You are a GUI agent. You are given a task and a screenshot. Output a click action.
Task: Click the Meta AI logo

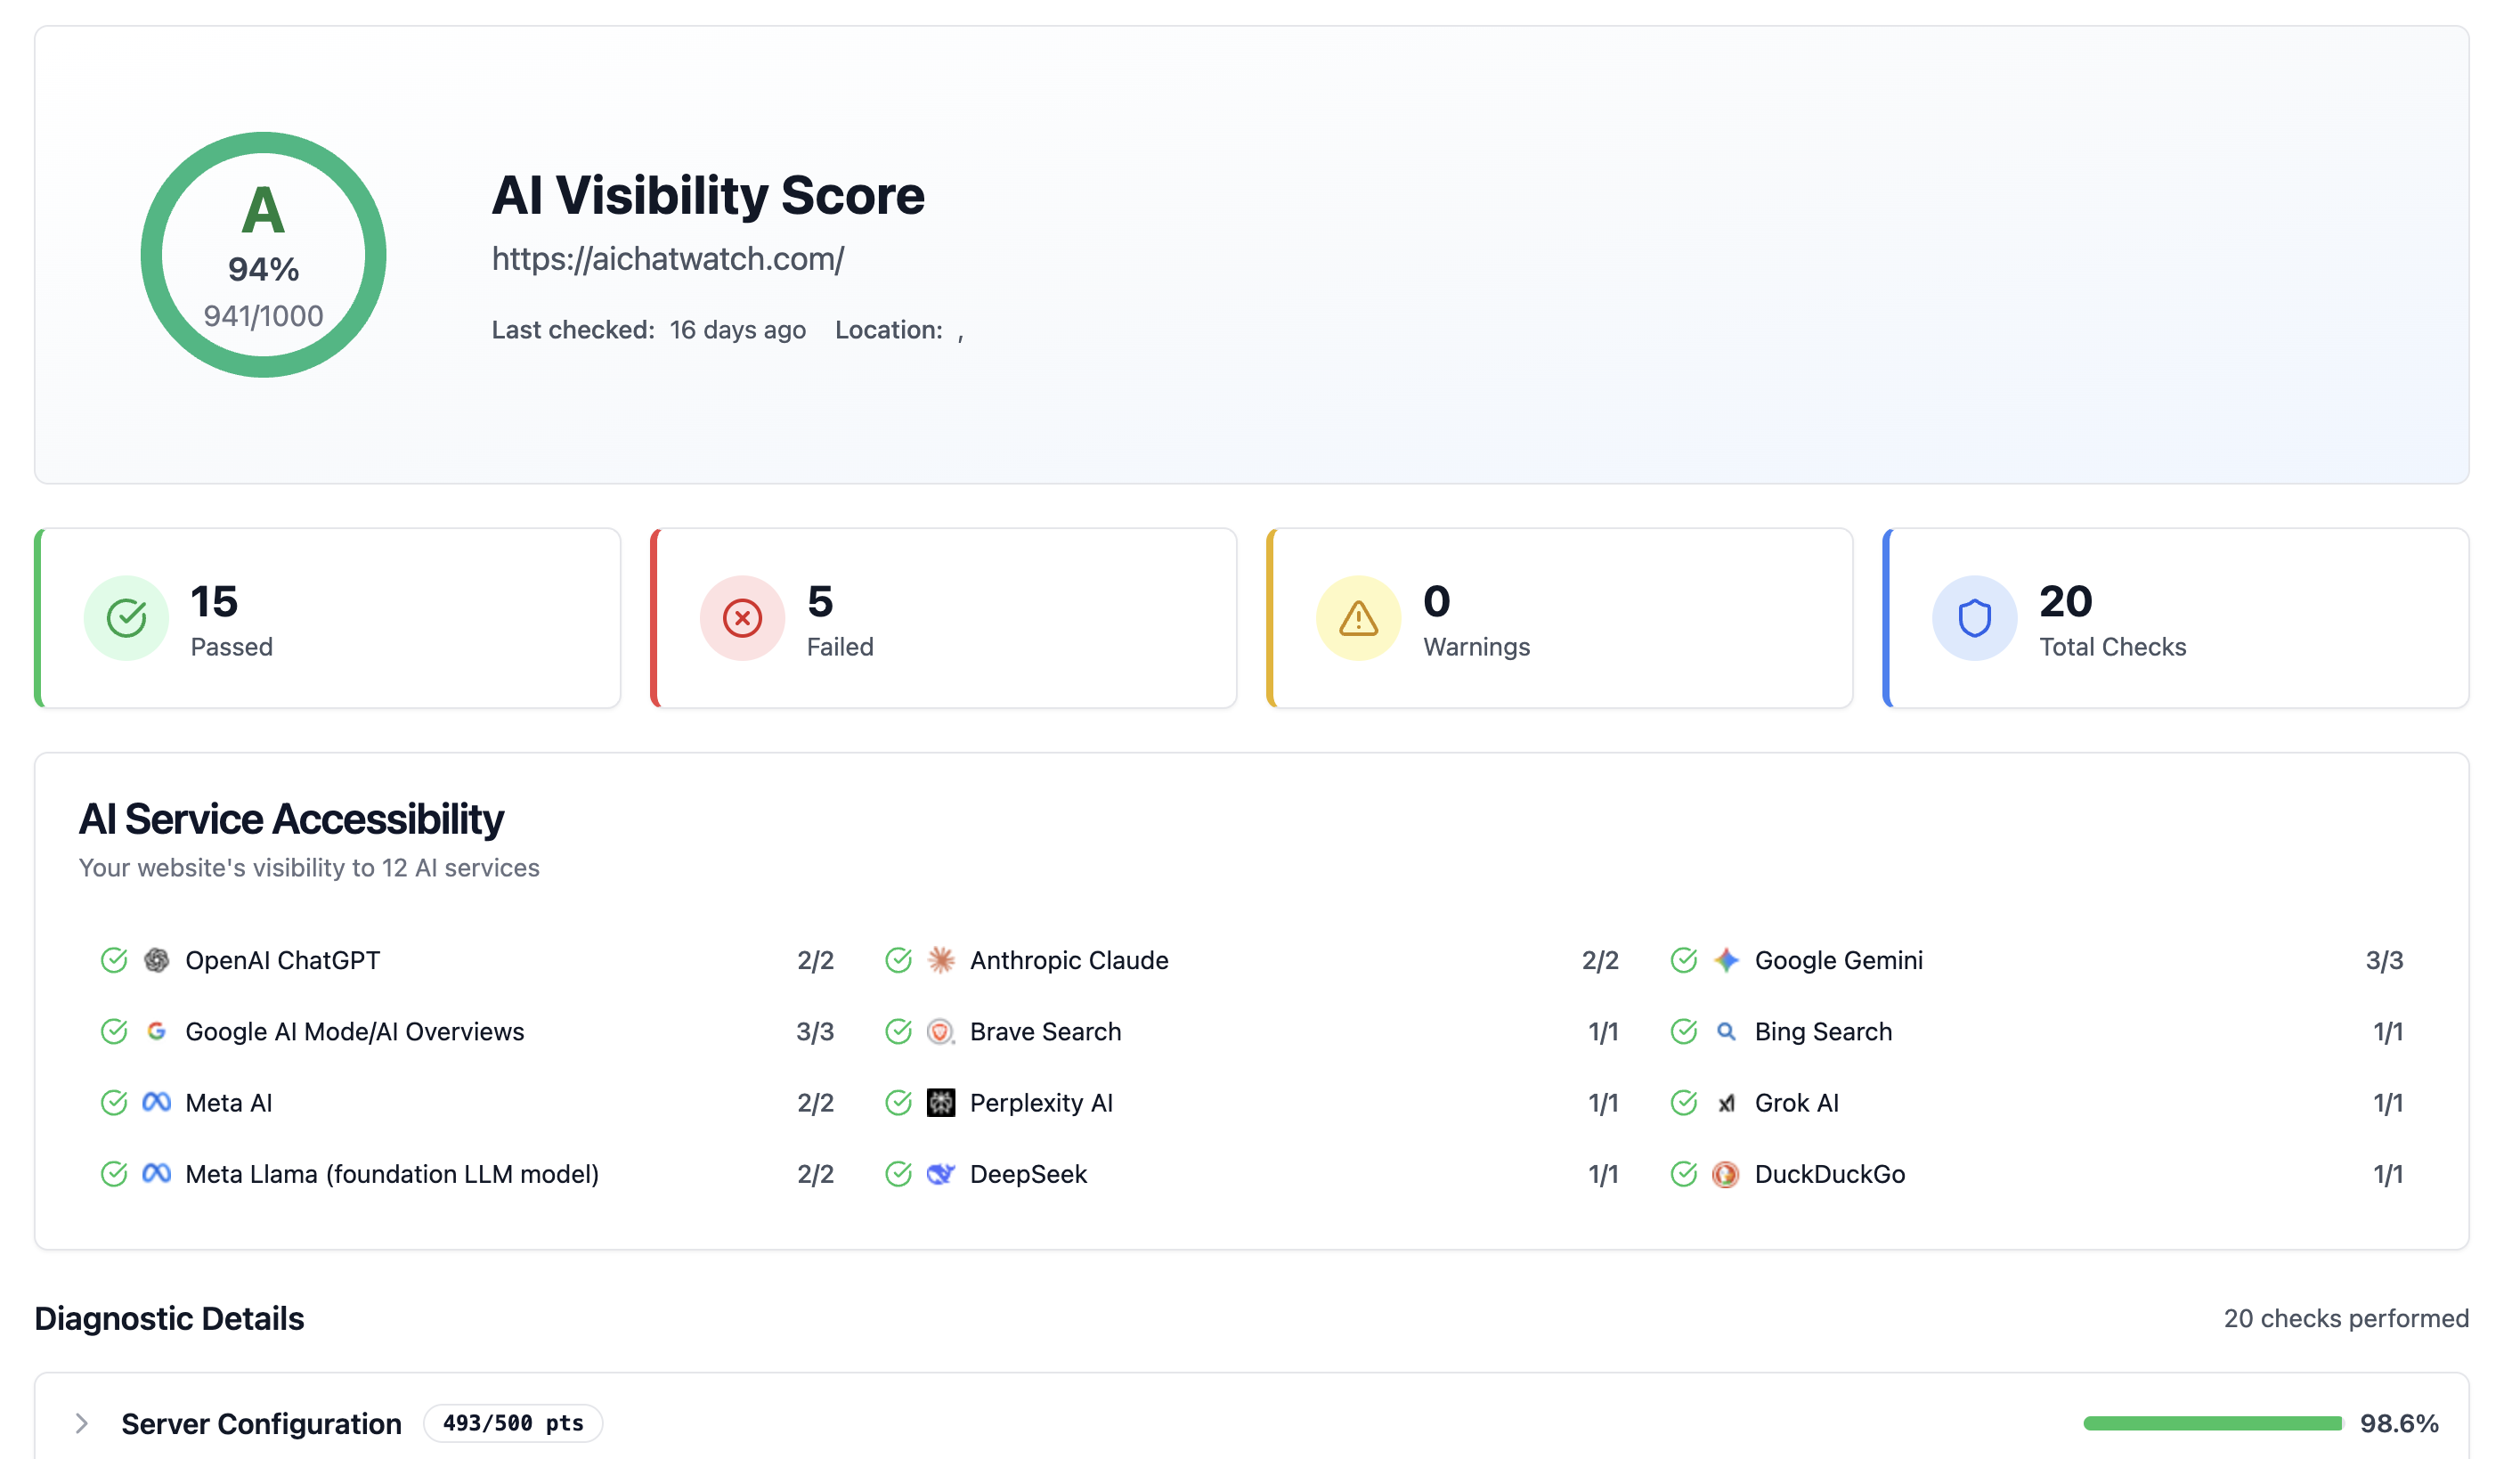(157, 1102)
